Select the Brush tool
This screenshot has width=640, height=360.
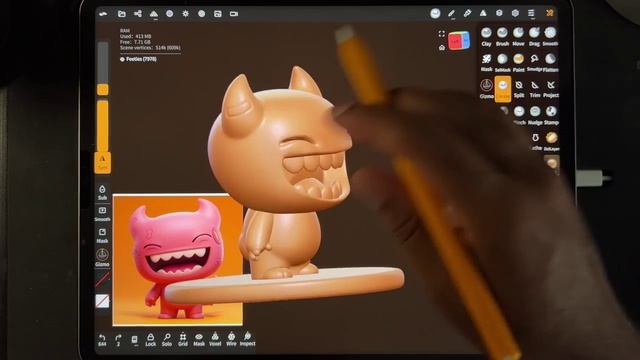tap(502, 36)
